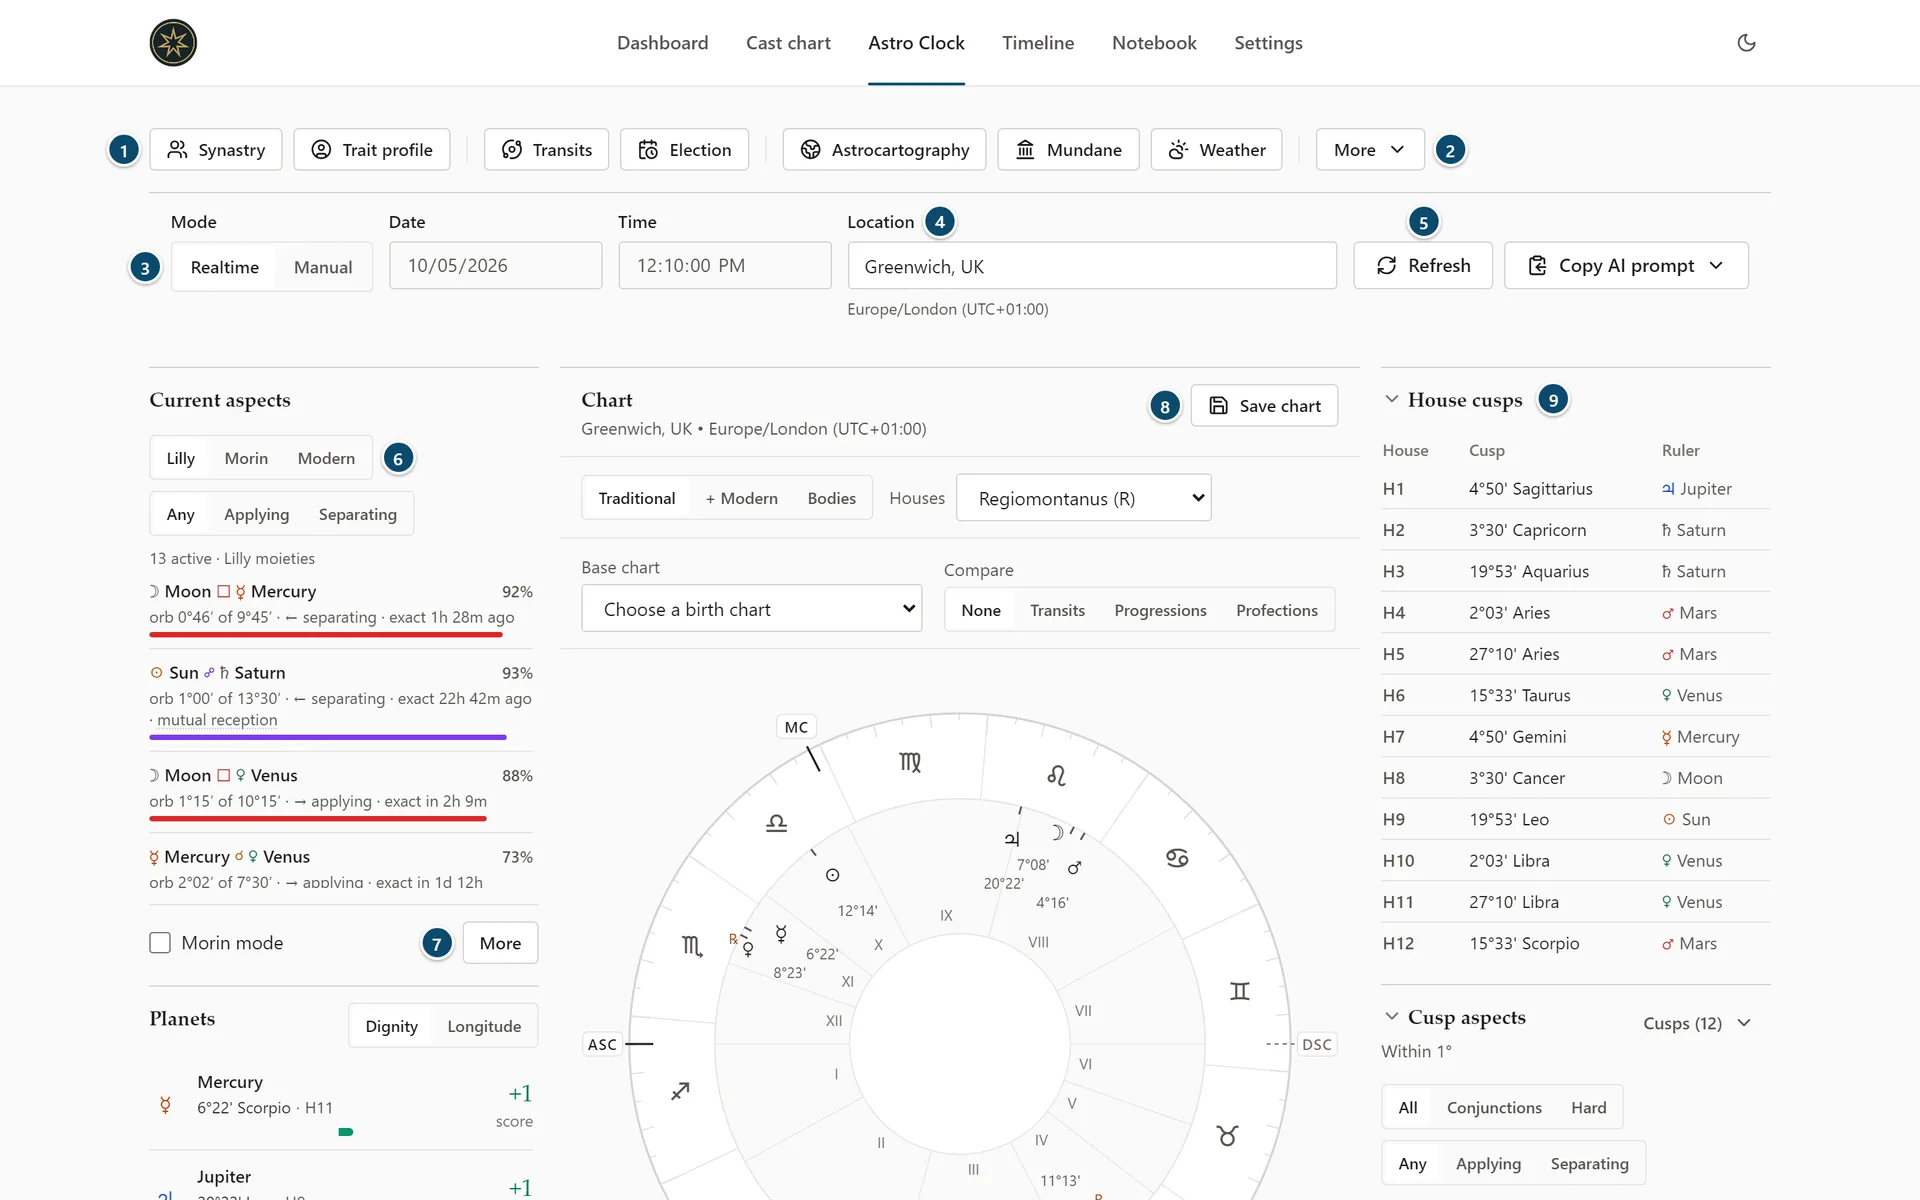
Task: Refresh the astro clock
Action: click(x=1423, y=266)
